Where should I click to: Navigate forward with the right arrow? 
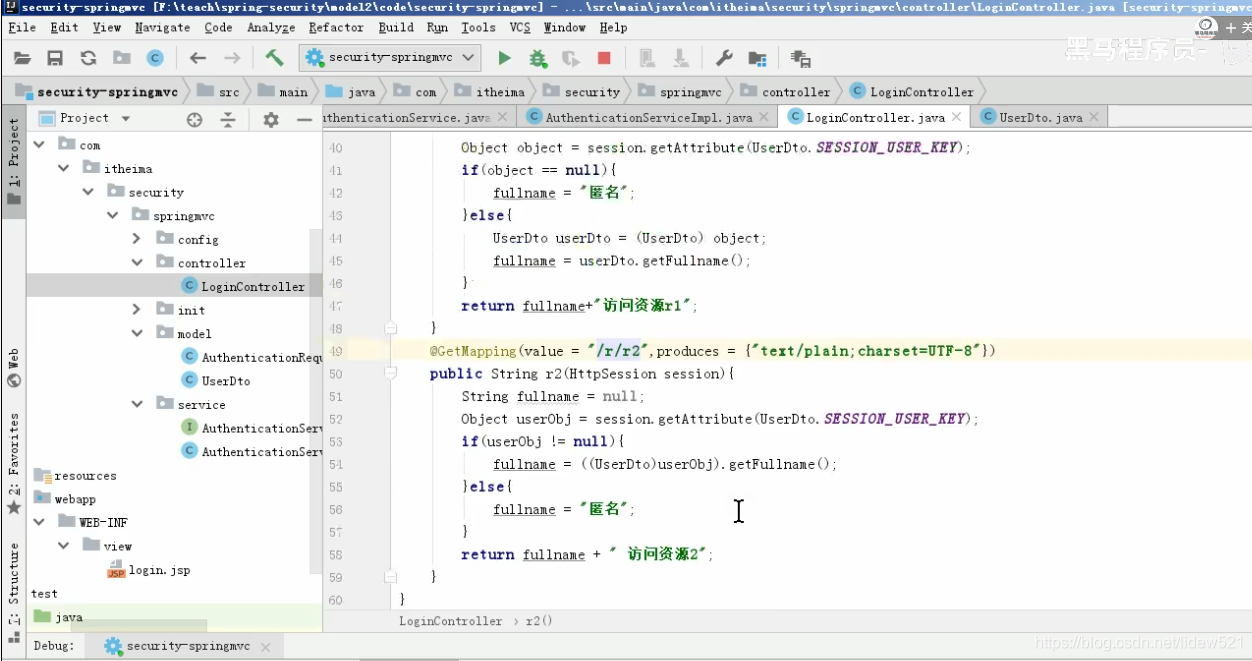231,58
